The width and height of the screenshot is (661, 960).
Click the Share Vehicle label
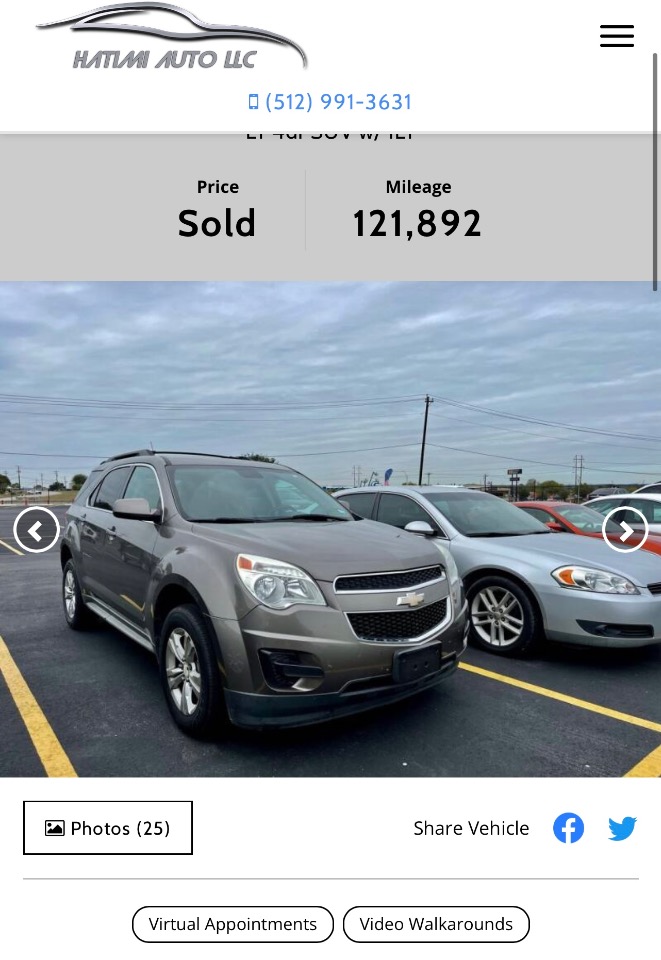coord(471,828)
